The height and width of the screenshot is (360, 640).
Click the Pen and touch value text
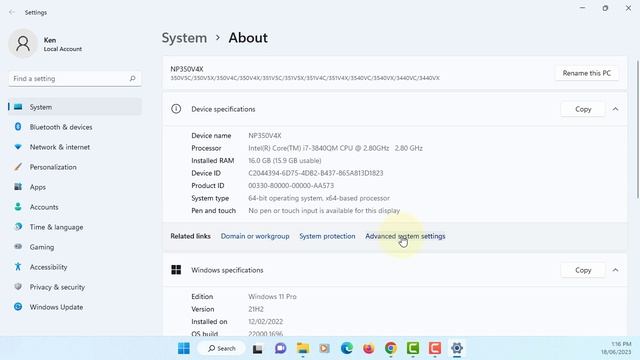[324, 211]
